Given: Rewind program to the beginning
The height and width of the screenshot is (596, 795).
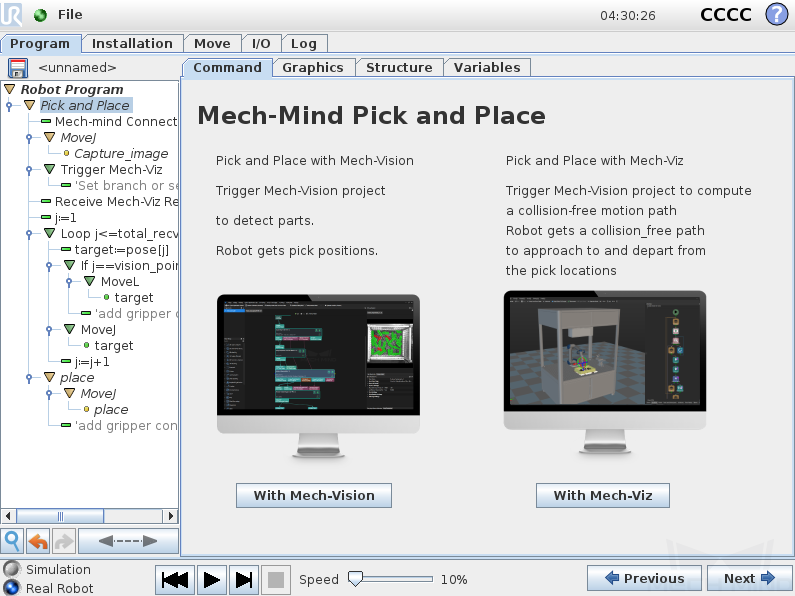Looking at the screenshot, I should click(x=174, y=579).
